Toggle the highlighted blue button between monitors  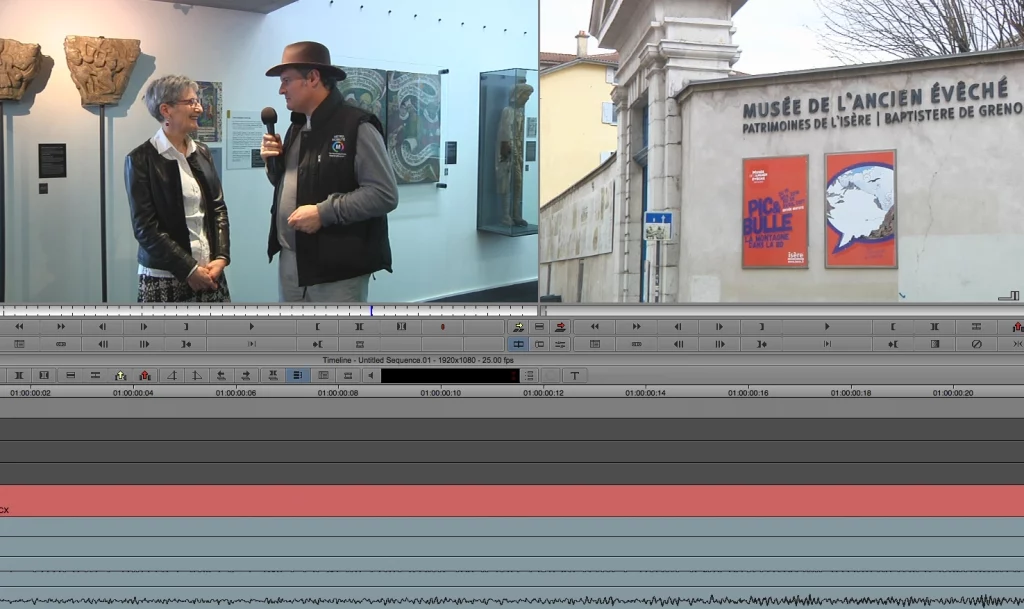click(x=518, y=344)
